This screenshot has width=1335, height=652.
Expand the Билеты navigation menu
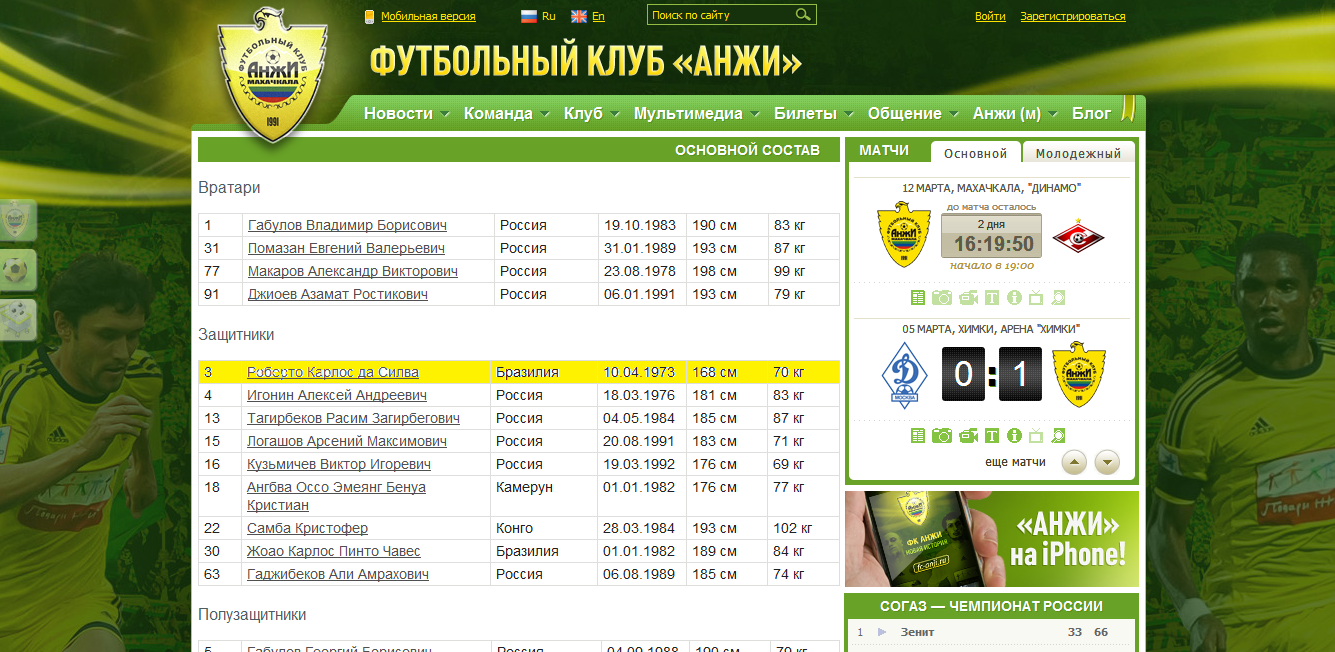pyautogui.click(x=814, y=113)
